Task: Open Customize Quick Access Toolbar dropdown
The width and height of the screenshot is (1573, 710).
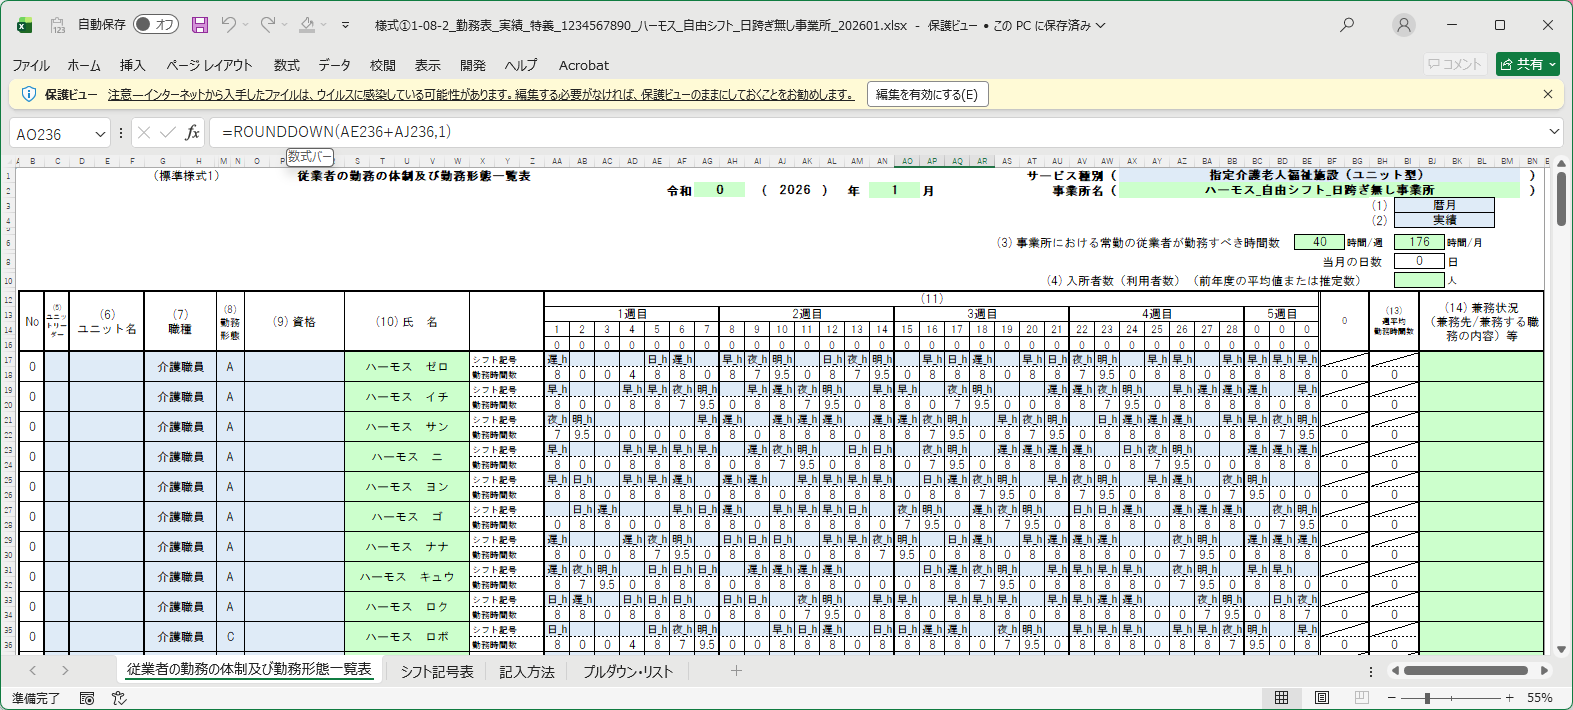Action: pyautogui.click(x=345, y=25)
